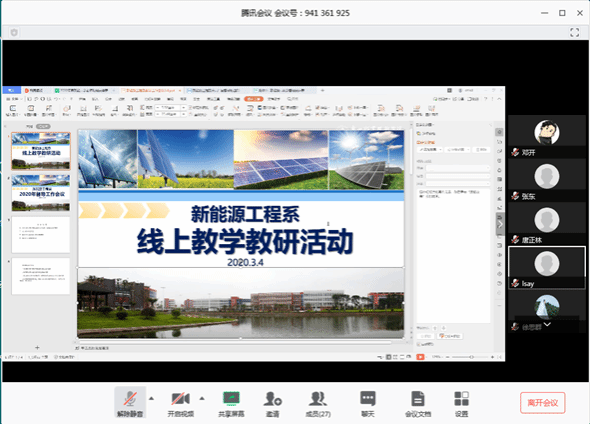Switch to slide sorter view icon
This screenshot has height=424, width=590.
395,357
